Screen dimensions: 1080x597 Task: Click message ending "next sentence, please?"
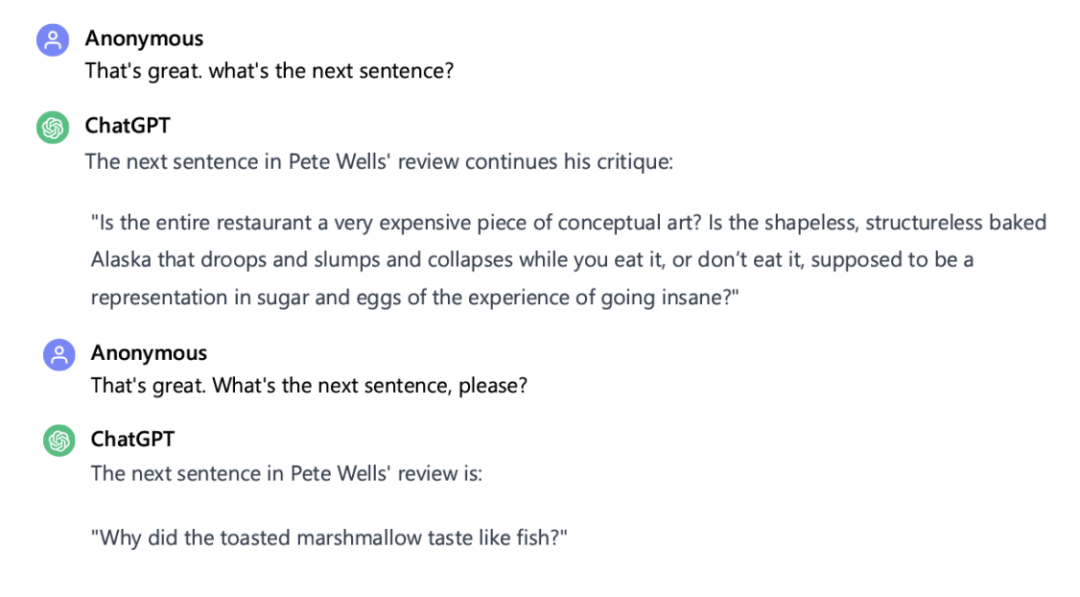308,385
